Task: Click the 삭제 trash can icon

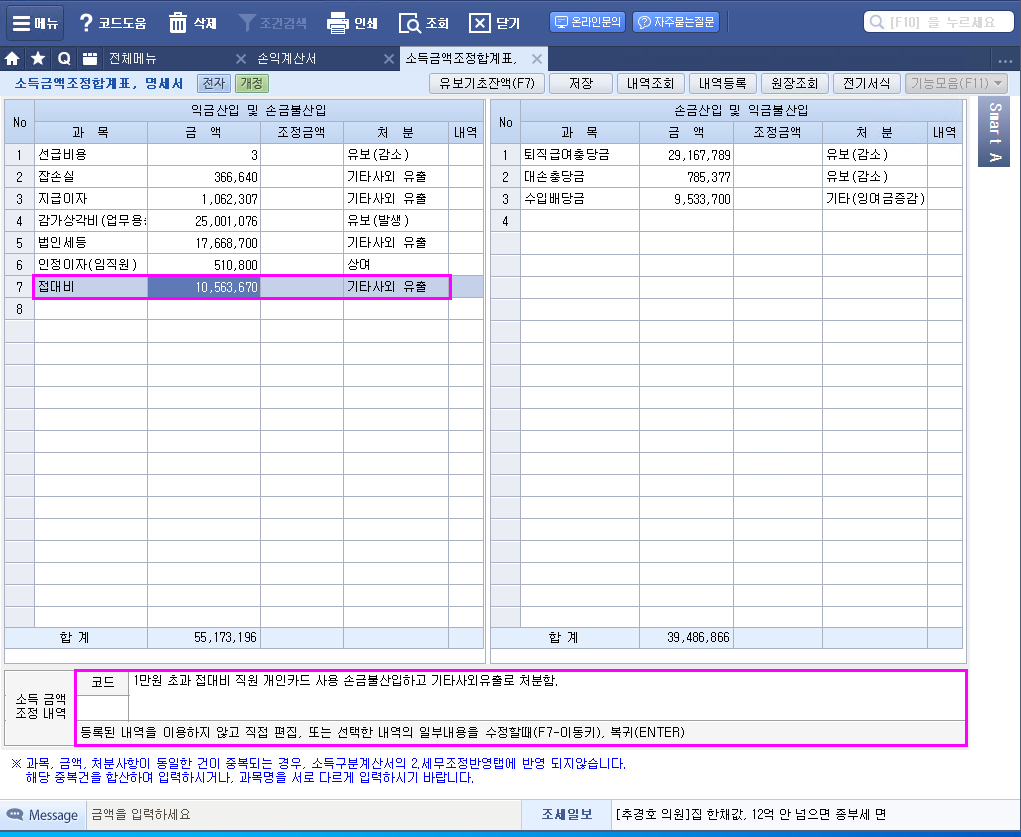Action: click(x=177, y=22)
